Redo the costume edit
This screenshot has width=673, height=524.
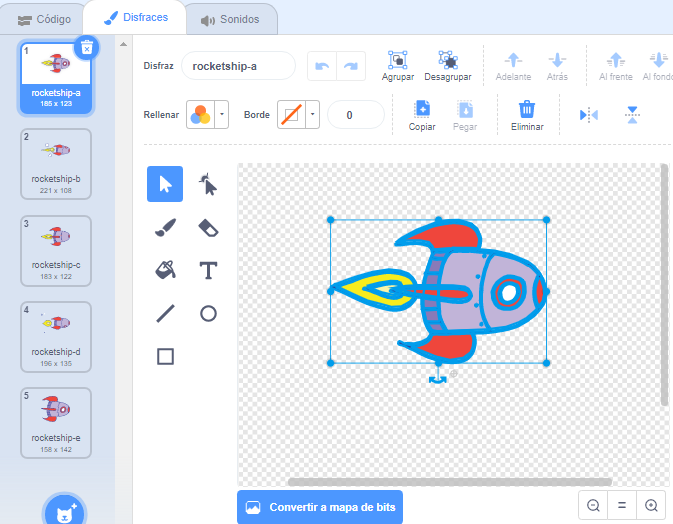click(351, 66)
